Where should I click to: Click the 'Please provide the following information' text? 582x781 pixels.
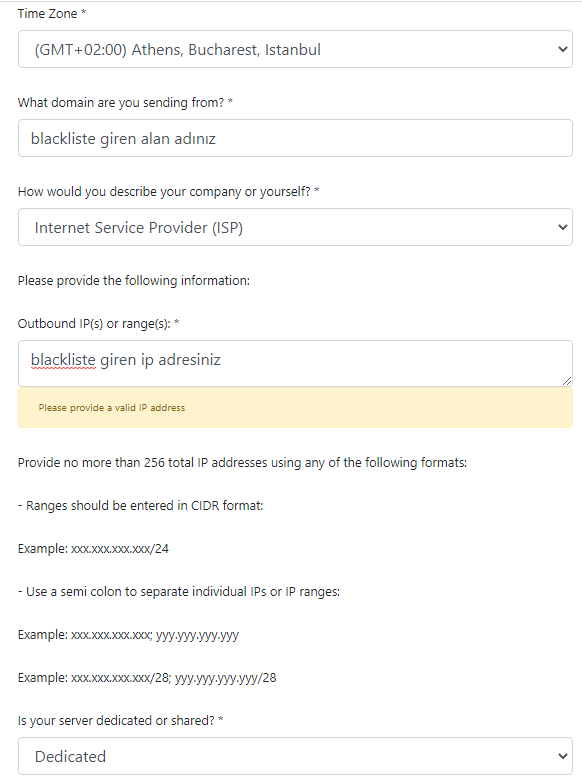coord(134,281)
